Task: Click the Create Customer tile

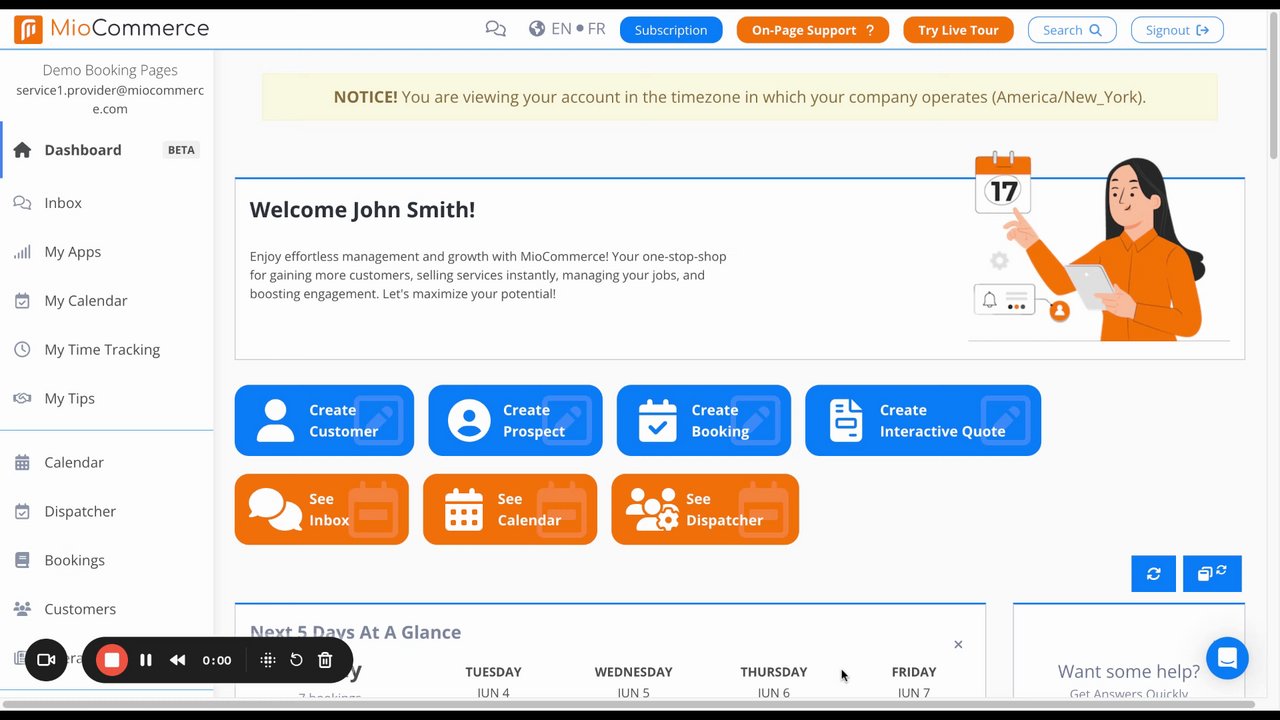Action: tap(324, 420)
